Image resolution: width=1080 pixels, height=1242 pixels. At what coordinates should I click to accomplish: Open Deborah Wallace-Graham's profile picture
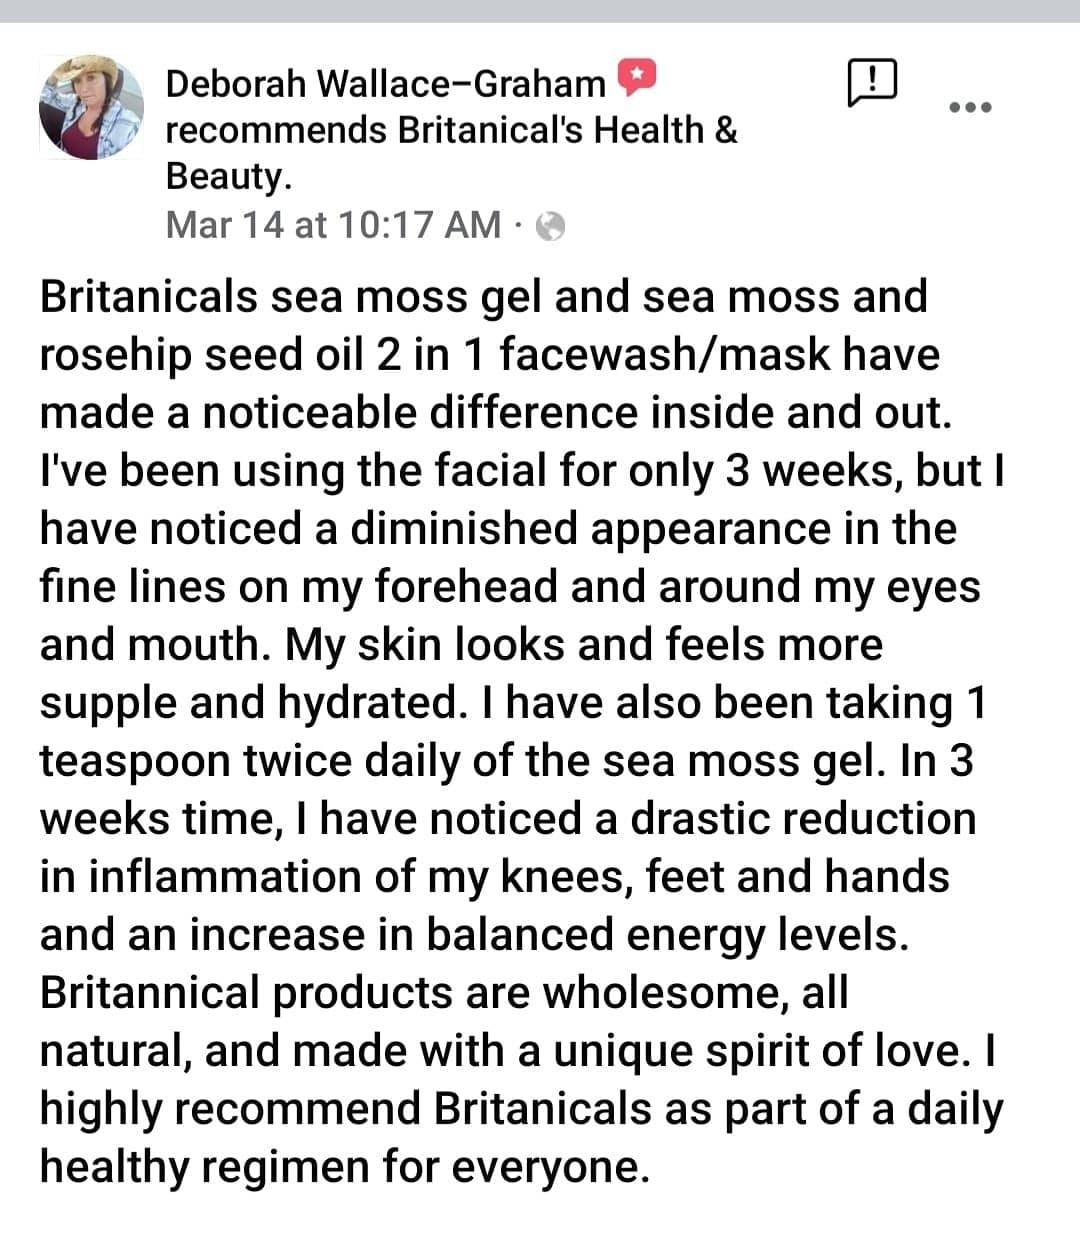(91, 108)
